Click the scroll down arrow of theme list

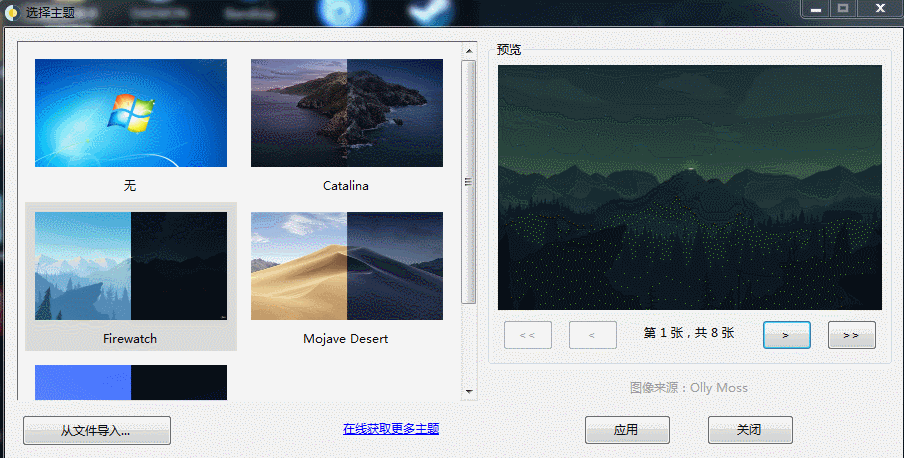469,392
